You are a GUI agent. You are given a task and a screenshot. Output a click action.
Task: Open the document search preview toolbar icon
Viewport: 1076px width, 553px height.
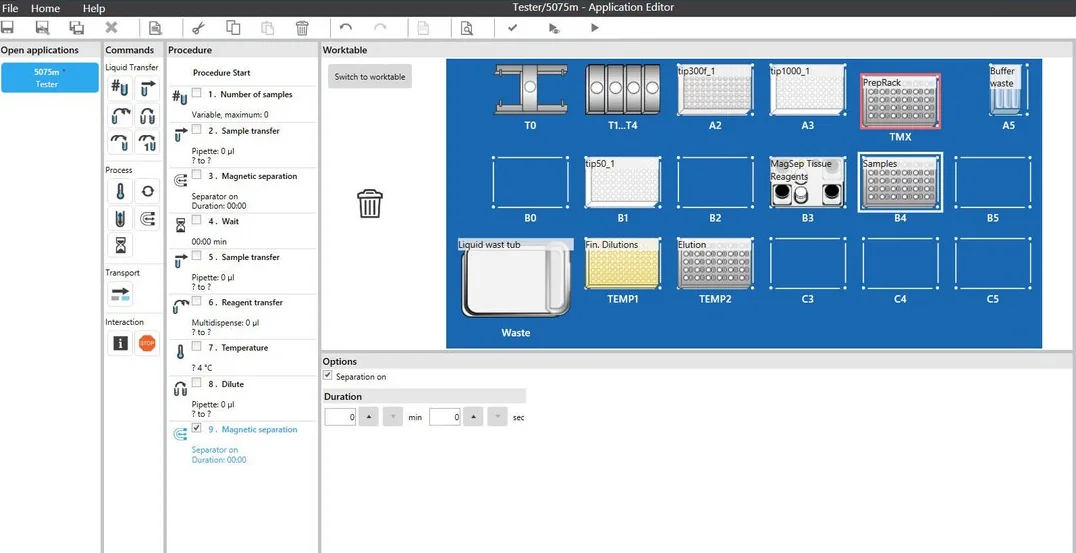pyautogui.click(x=467, y=28)
